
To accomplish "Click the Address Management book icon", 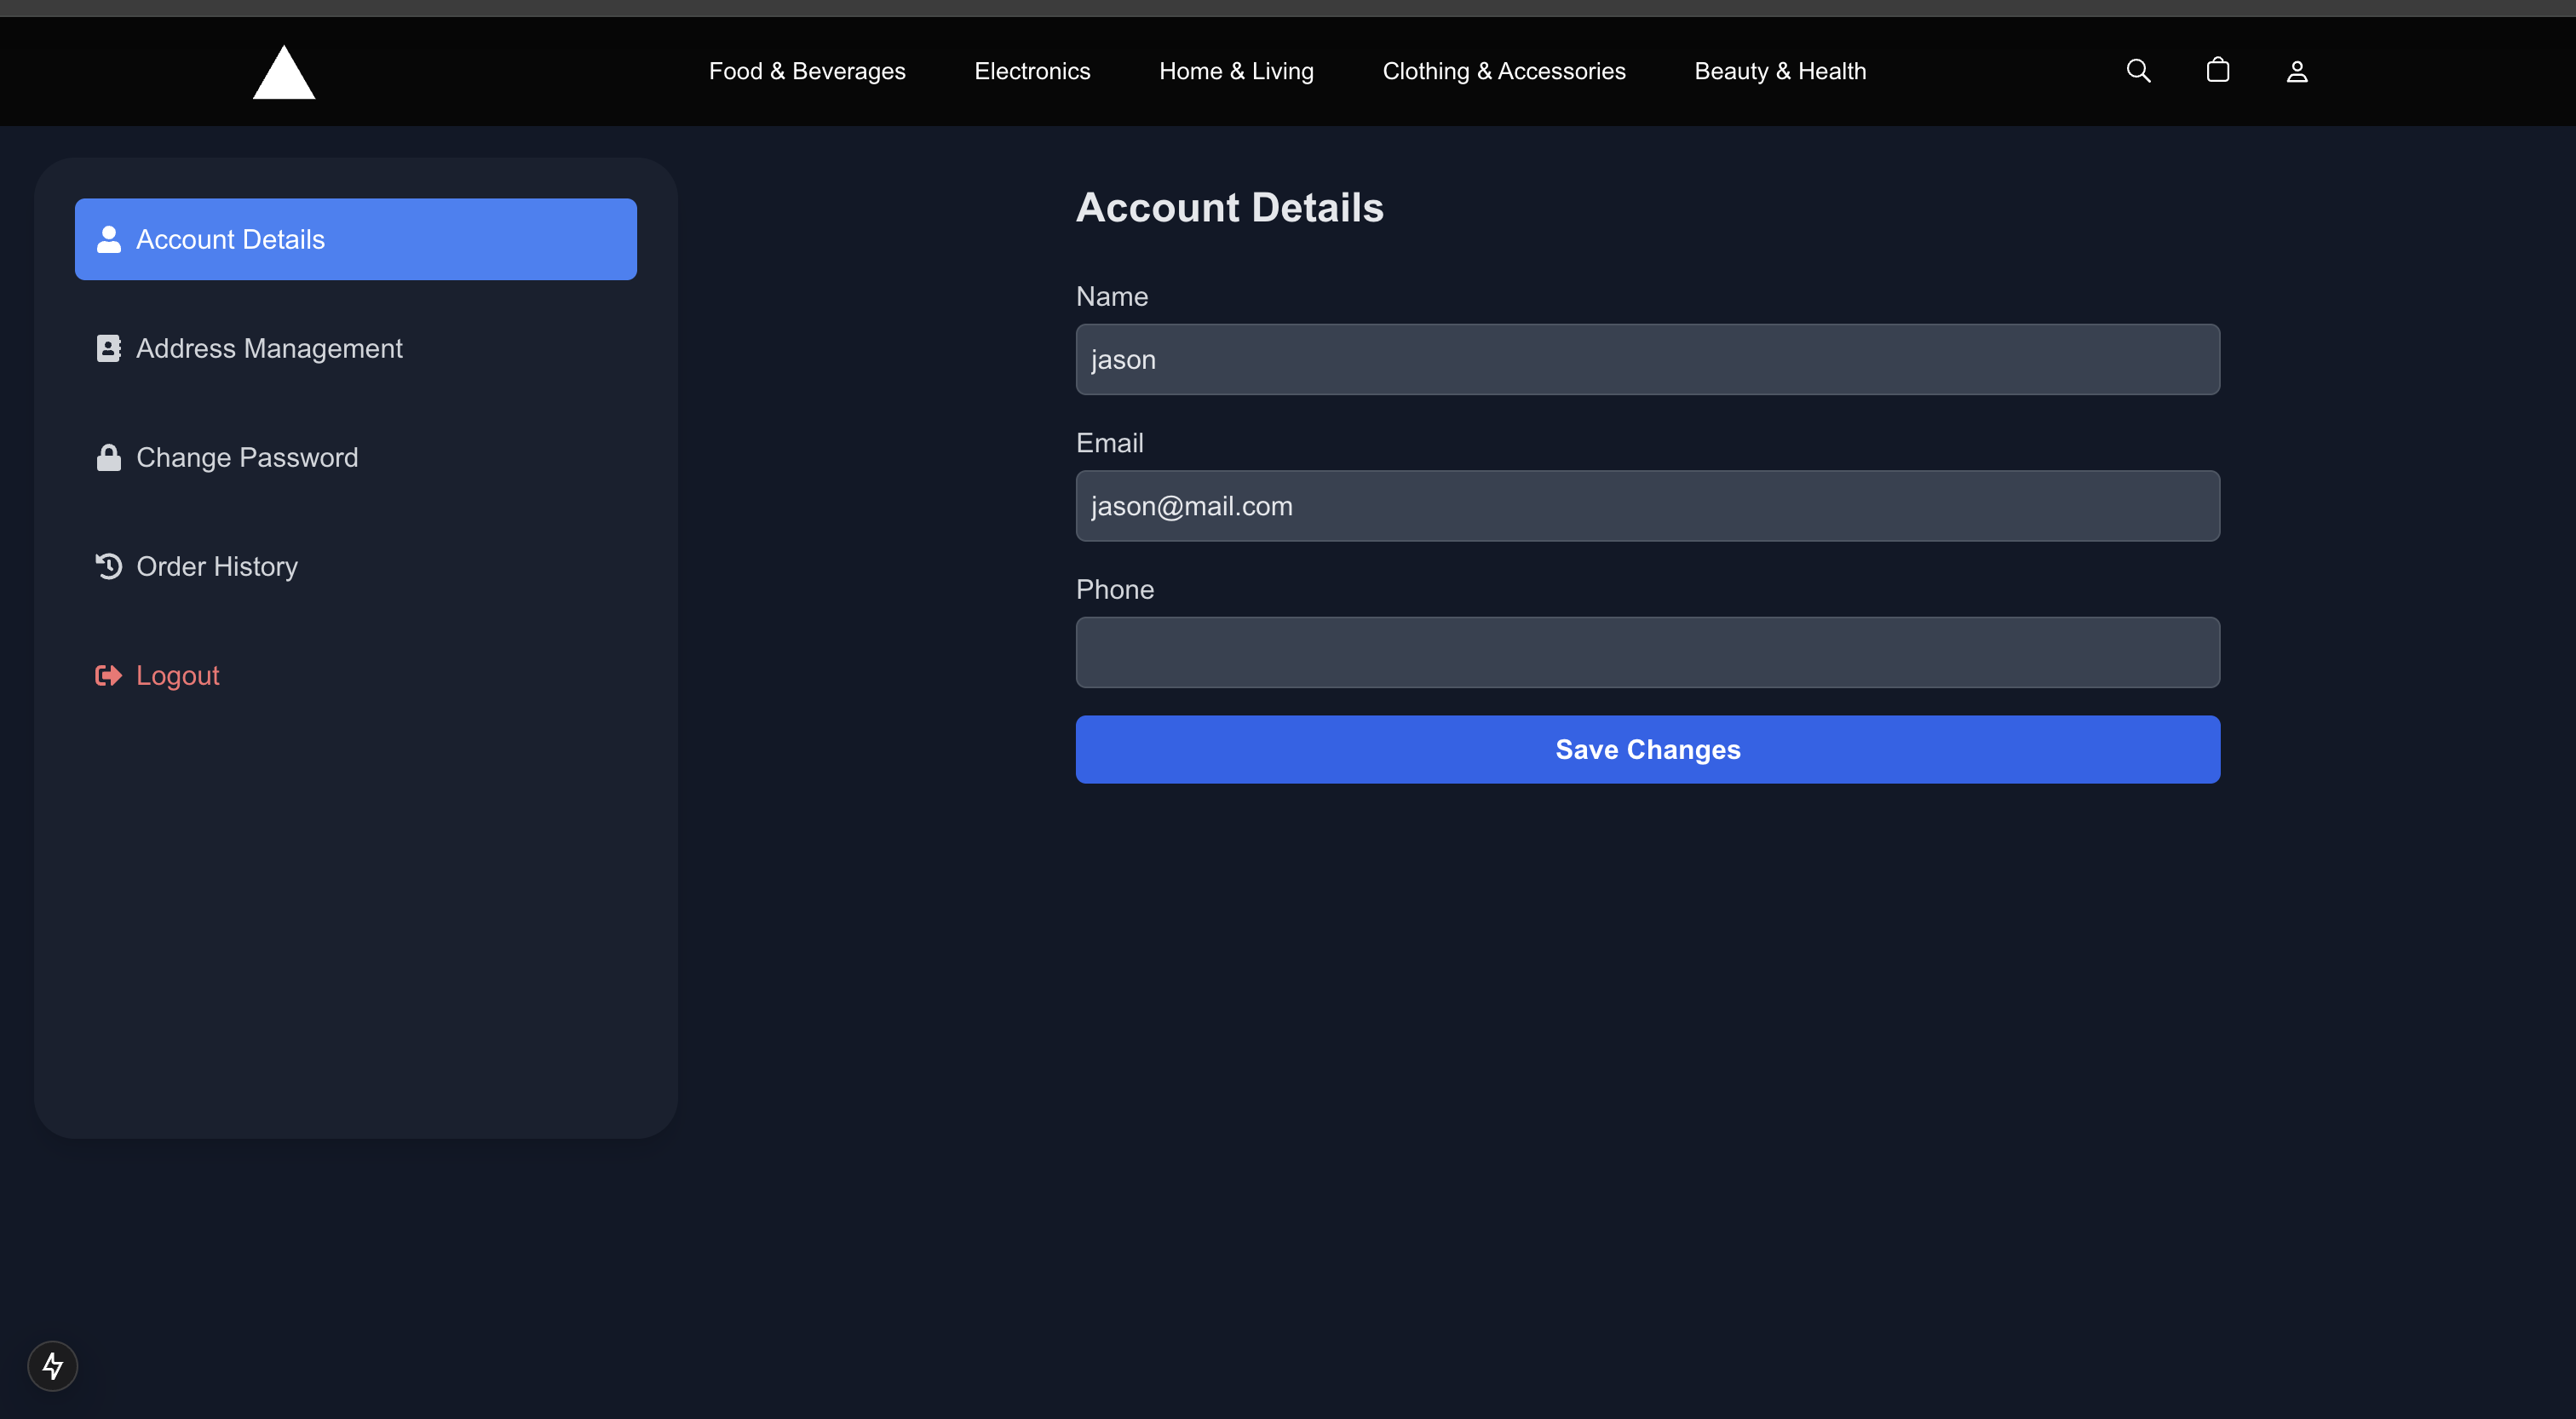I will 108,349.
